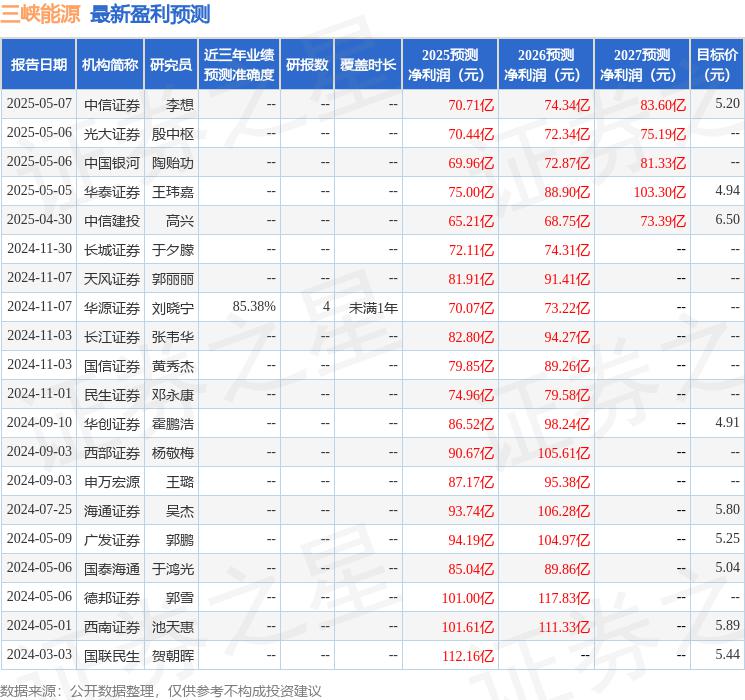Click analyst name 殷中枢
The width and height of the screenshot is (745, 700).
[172, 134]
